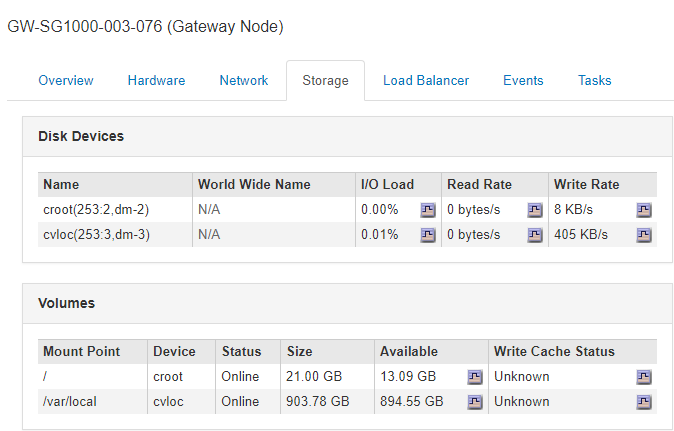View Available space chart for / volume

475,377
